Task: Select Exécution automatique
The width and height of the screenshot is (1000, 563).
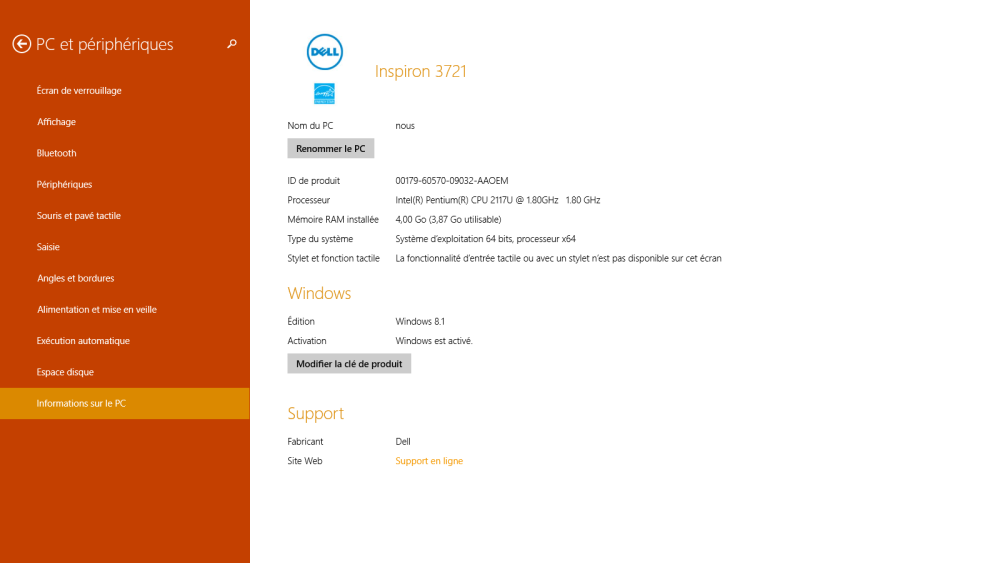Action: pos(83,340)
